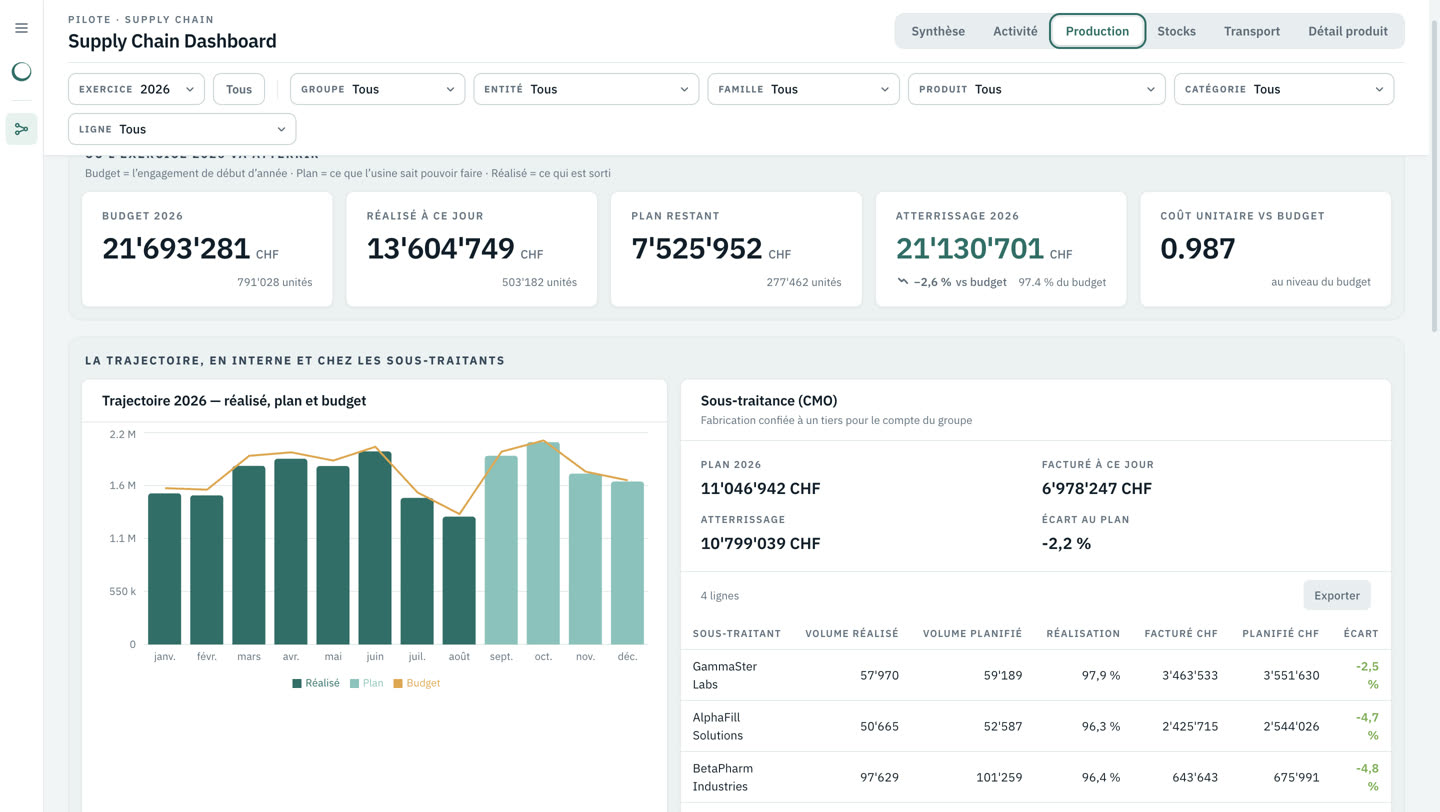The width and height of the screenshot is (1440, 812).
Task: Open the Catégorie filter dropdown
Action: (x=1284, y=89)
